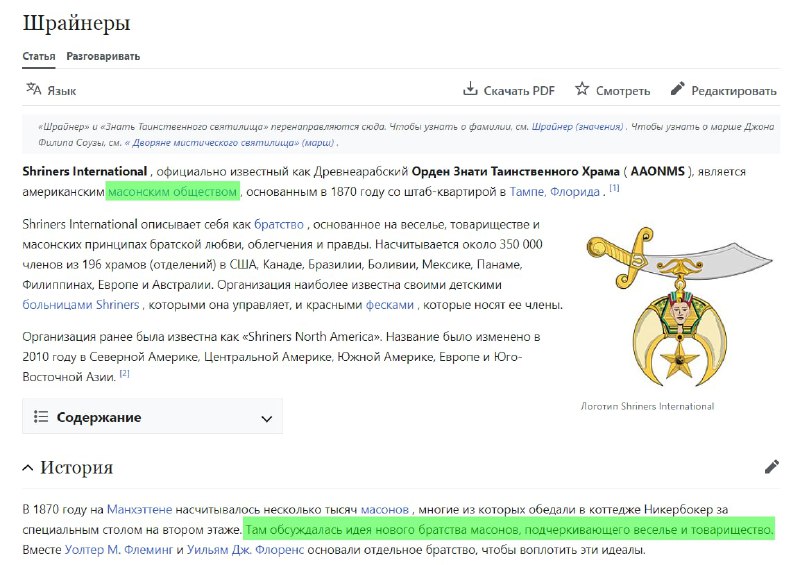Click the История section heading

(77, 467)
